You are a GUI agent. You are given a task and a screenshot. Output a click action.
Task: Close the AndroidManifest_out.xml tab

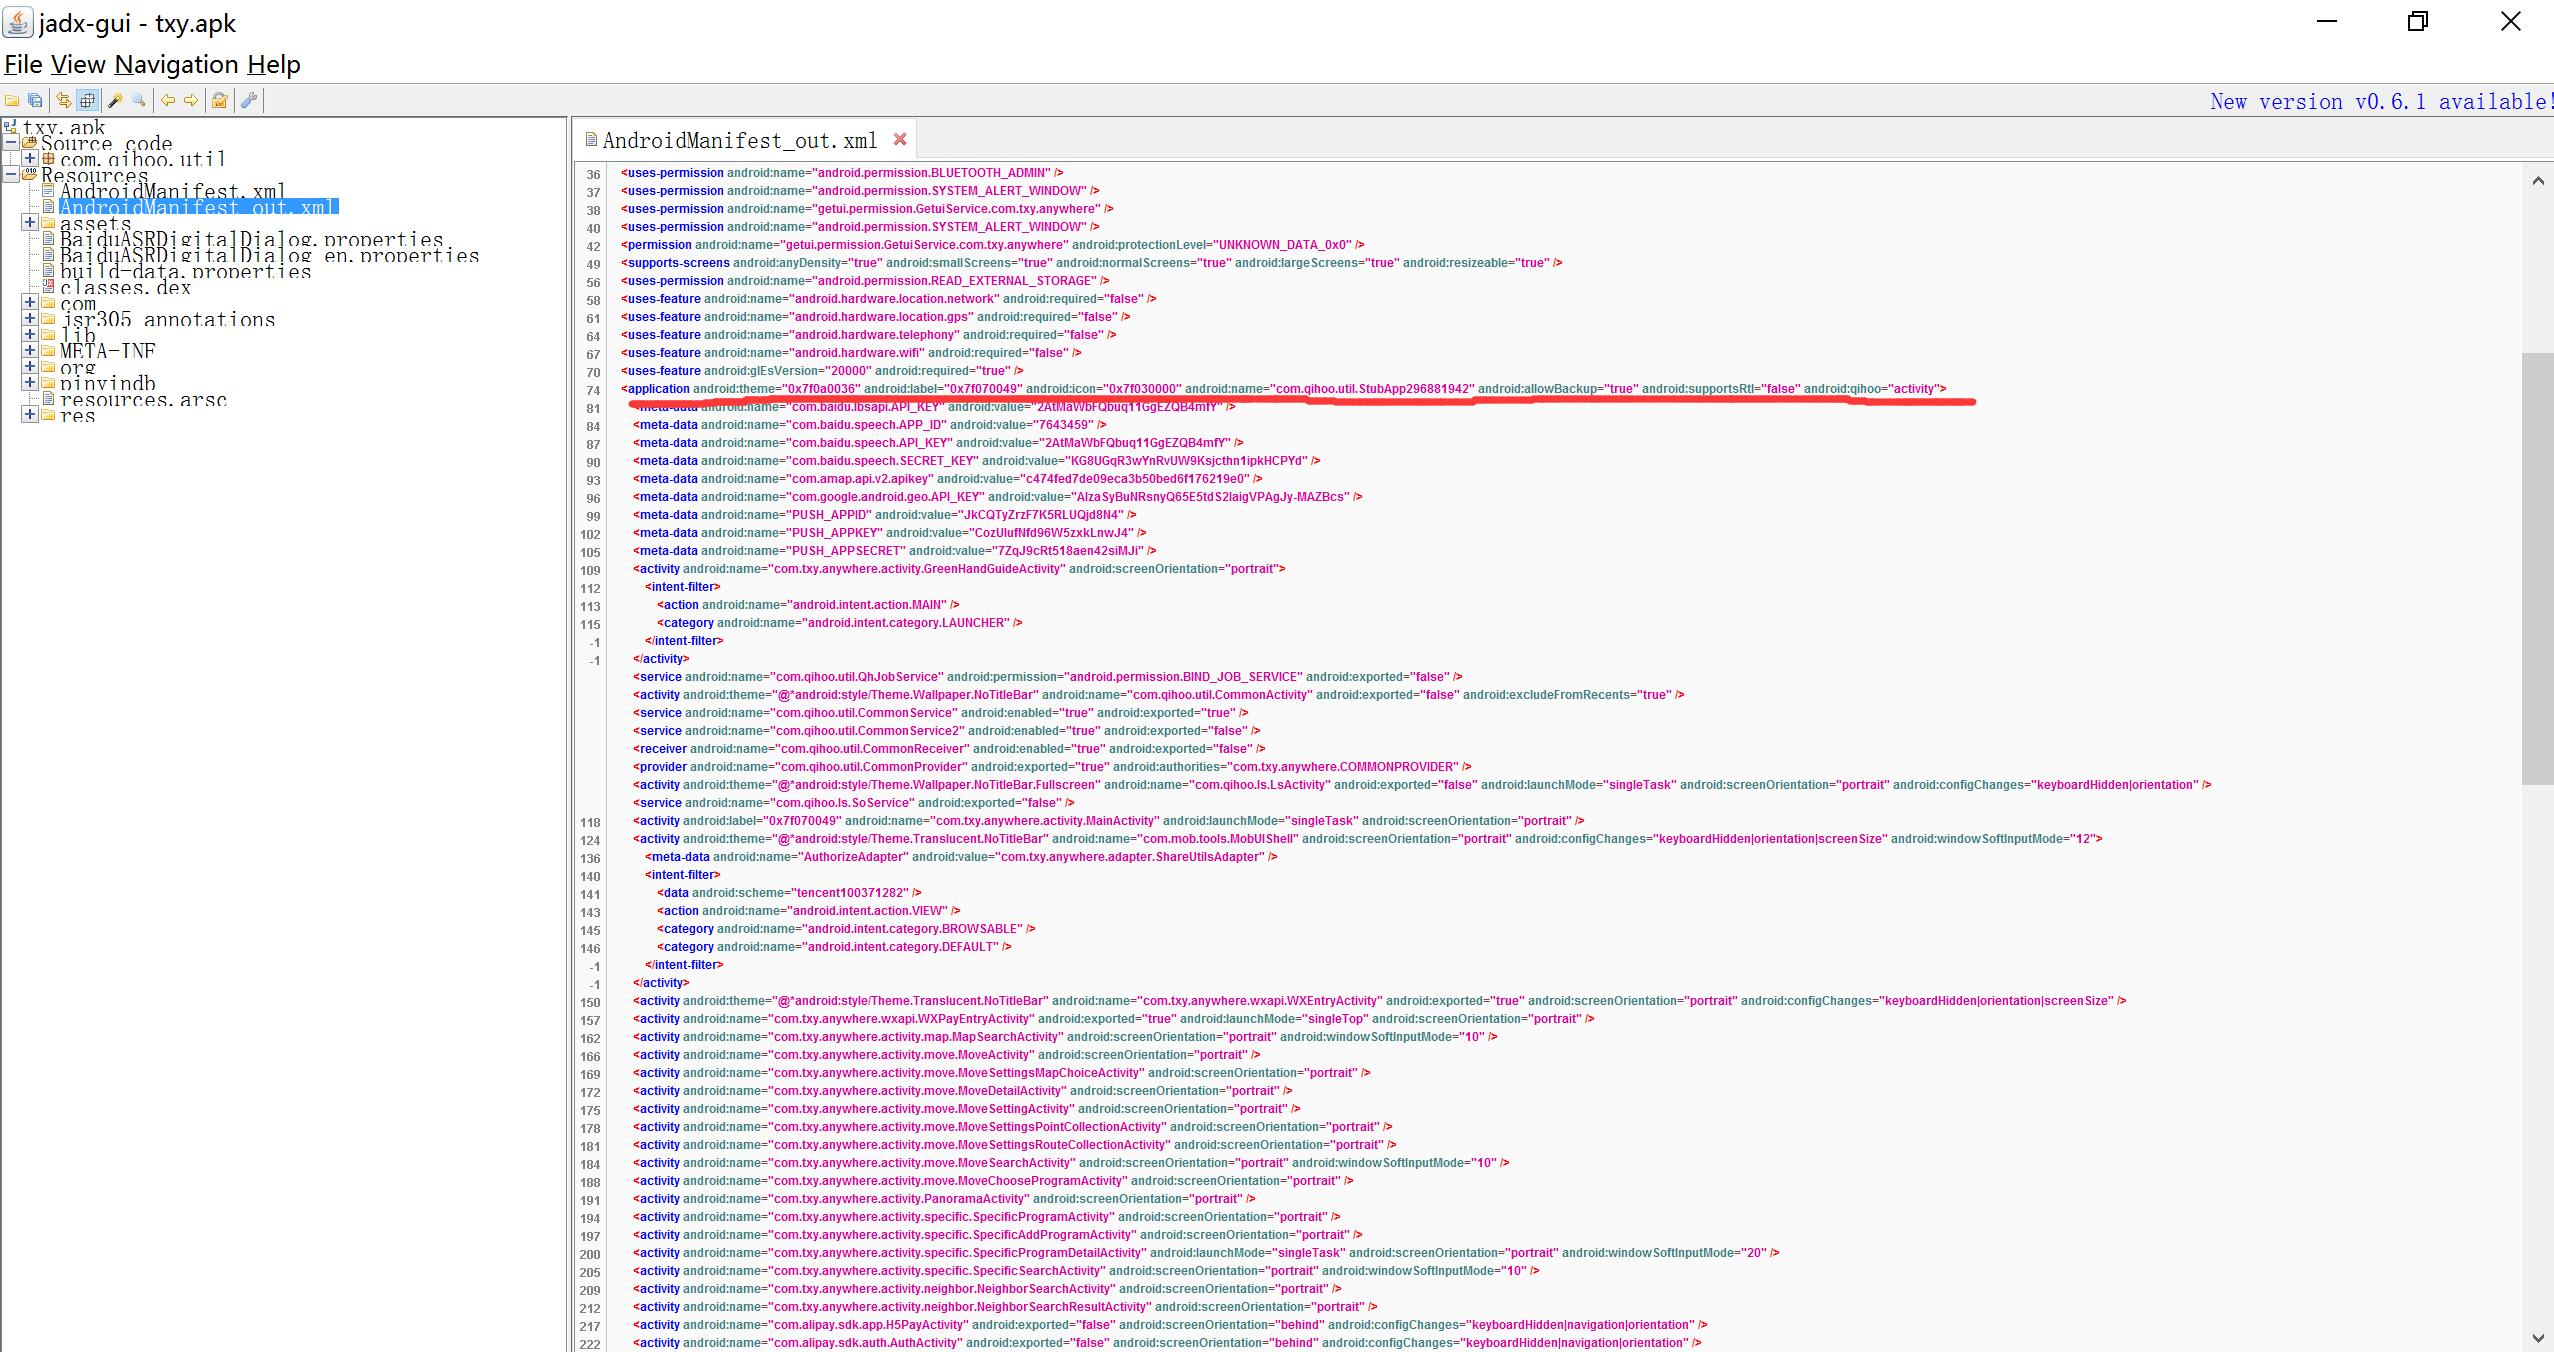[x=900, y=139]
